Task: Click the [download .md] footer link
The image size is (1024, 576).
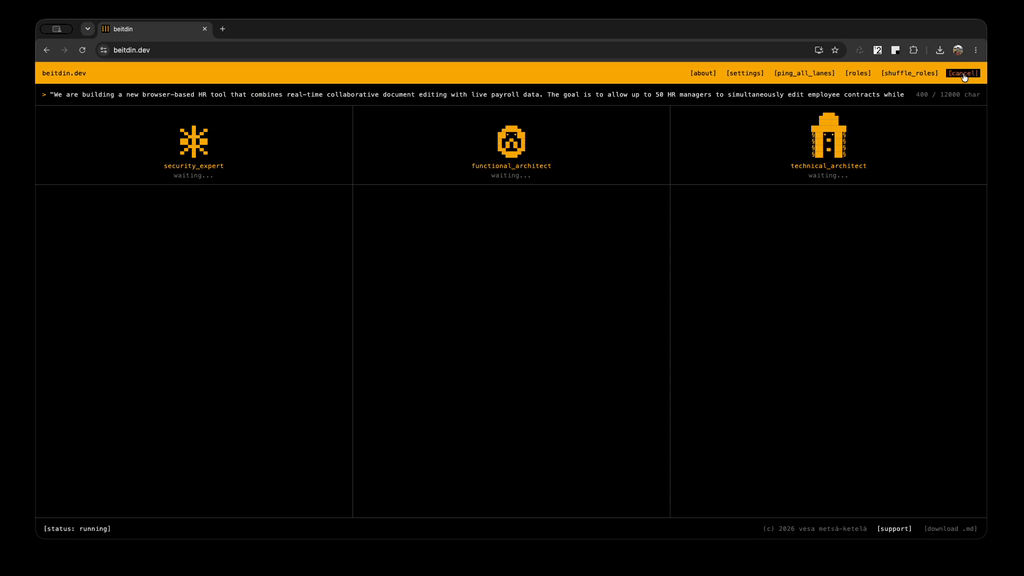Action: click(951, 529)
